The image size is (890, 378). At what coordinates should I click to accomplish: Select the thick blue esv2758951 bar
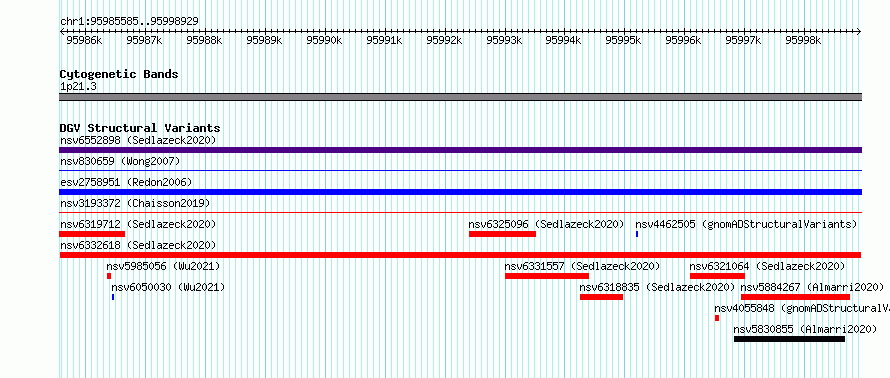point(460,192)
